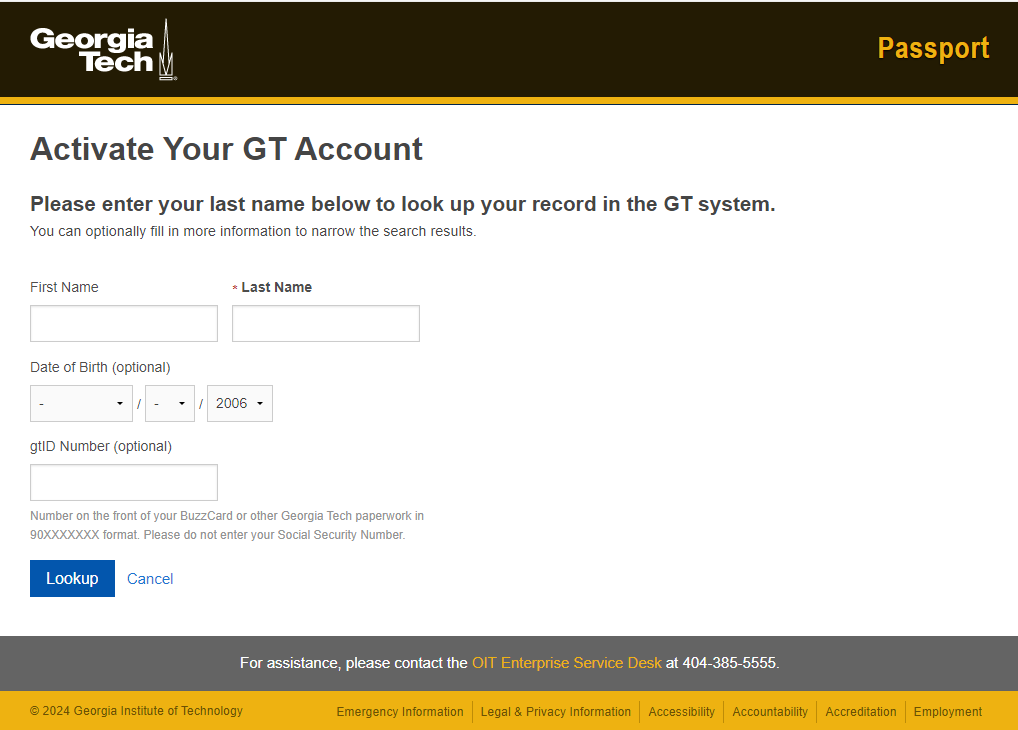Open the birth month dropdown
This screenshot has height=730, width=1018.
coord(81,403)
